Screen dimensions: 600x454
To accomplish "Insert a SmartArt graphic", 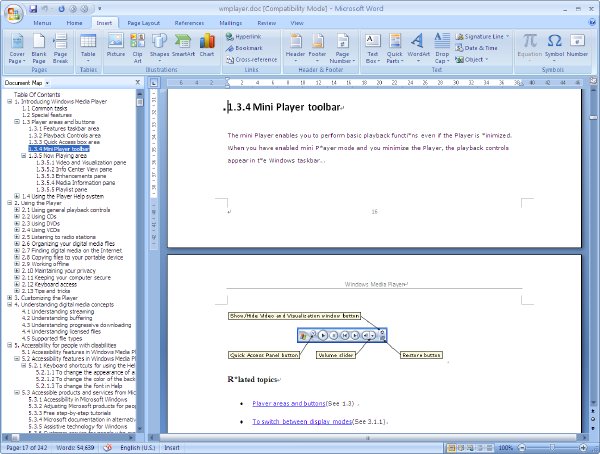I will point(183,46).
